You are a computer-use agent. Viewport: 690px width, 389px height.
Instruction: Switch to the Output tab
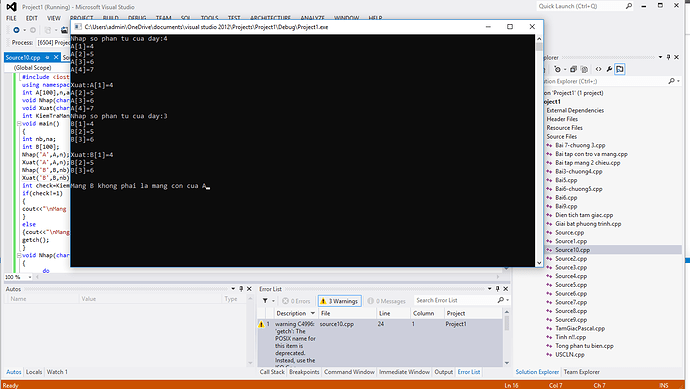click(444, 372)
